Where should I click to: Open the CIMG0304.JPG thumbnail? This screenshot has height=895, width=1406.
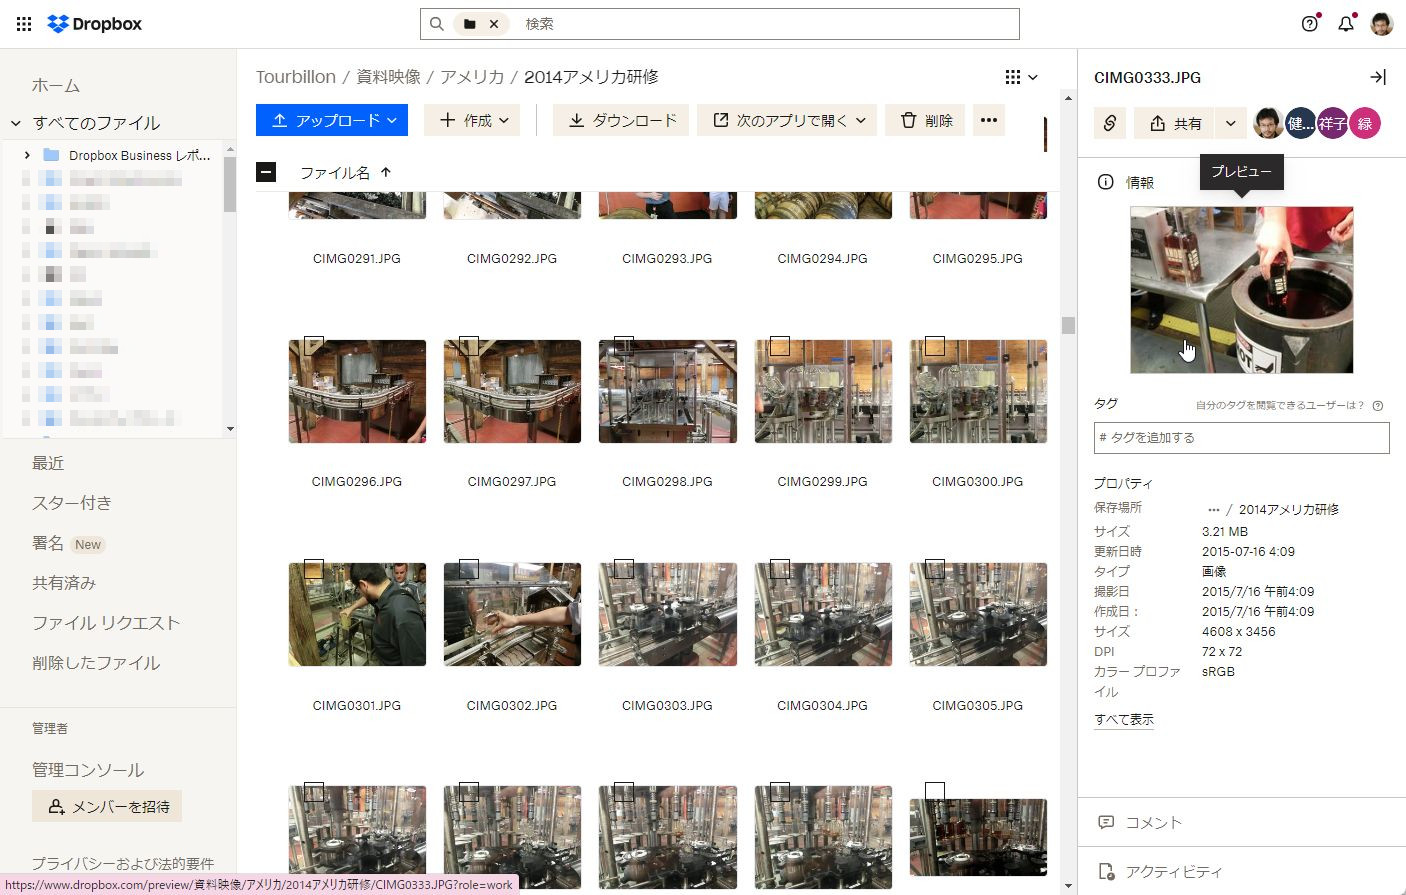[823, 614]
